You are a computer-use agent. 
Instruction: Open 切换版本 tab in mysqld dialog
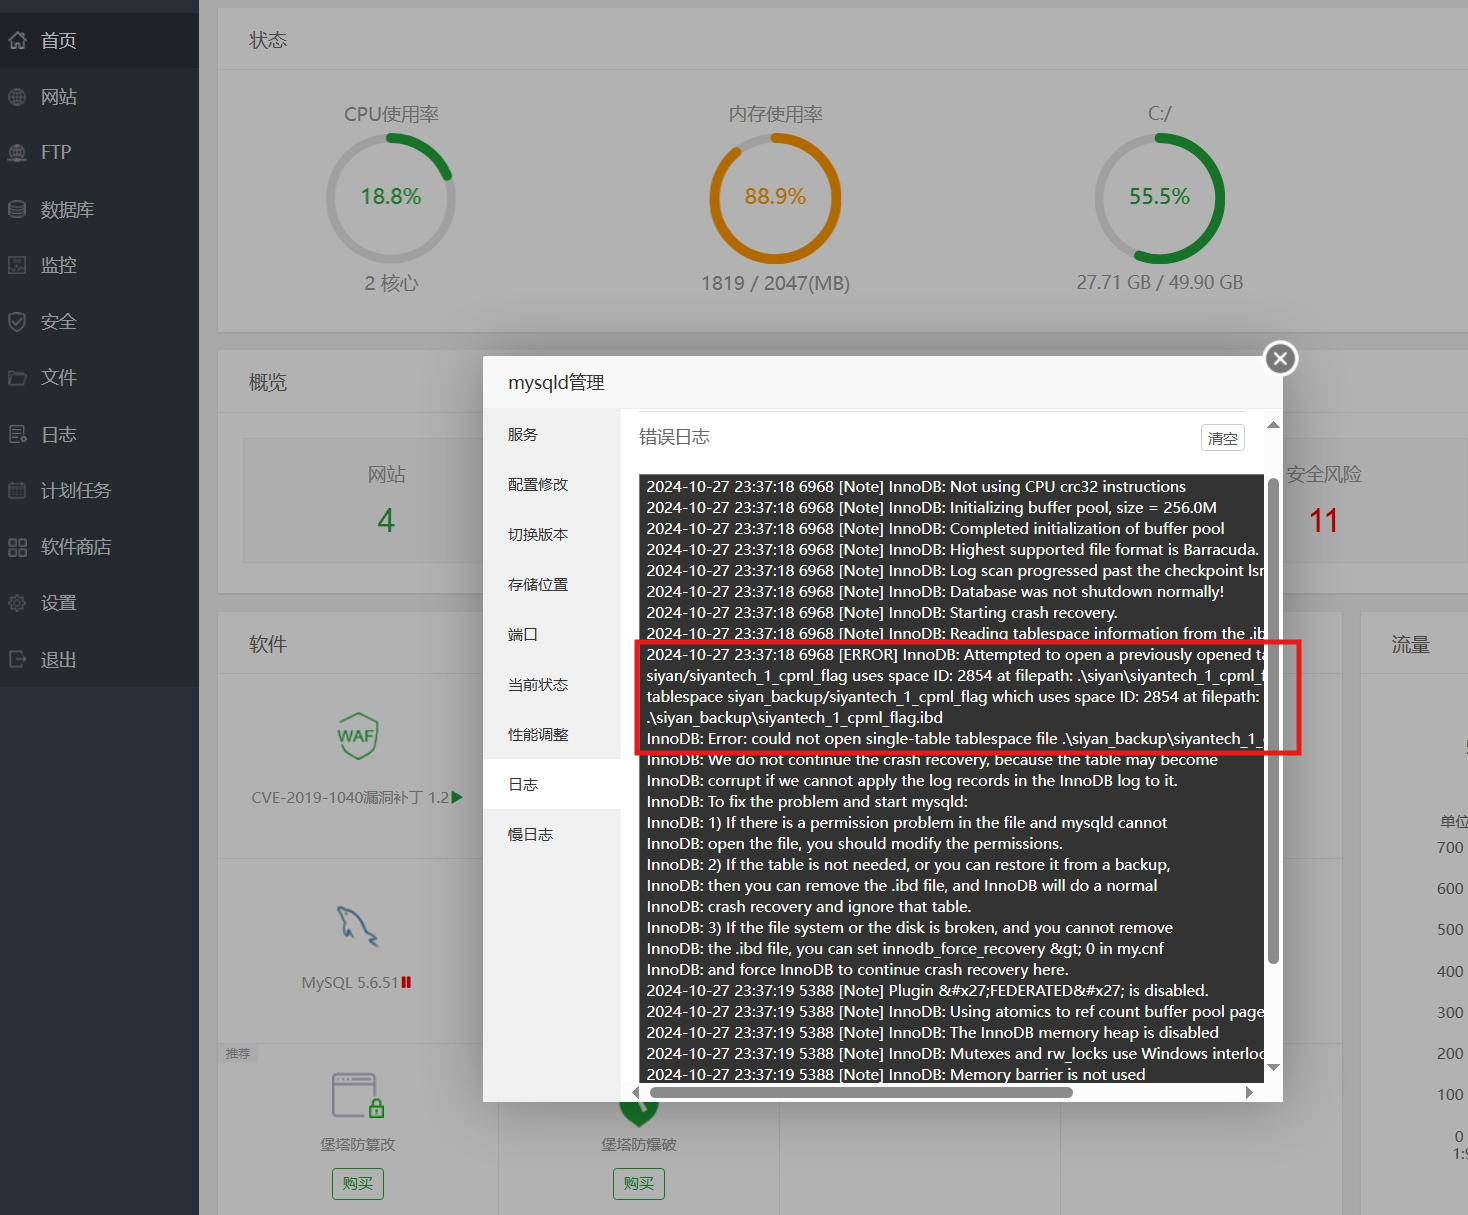pos(552,535)
